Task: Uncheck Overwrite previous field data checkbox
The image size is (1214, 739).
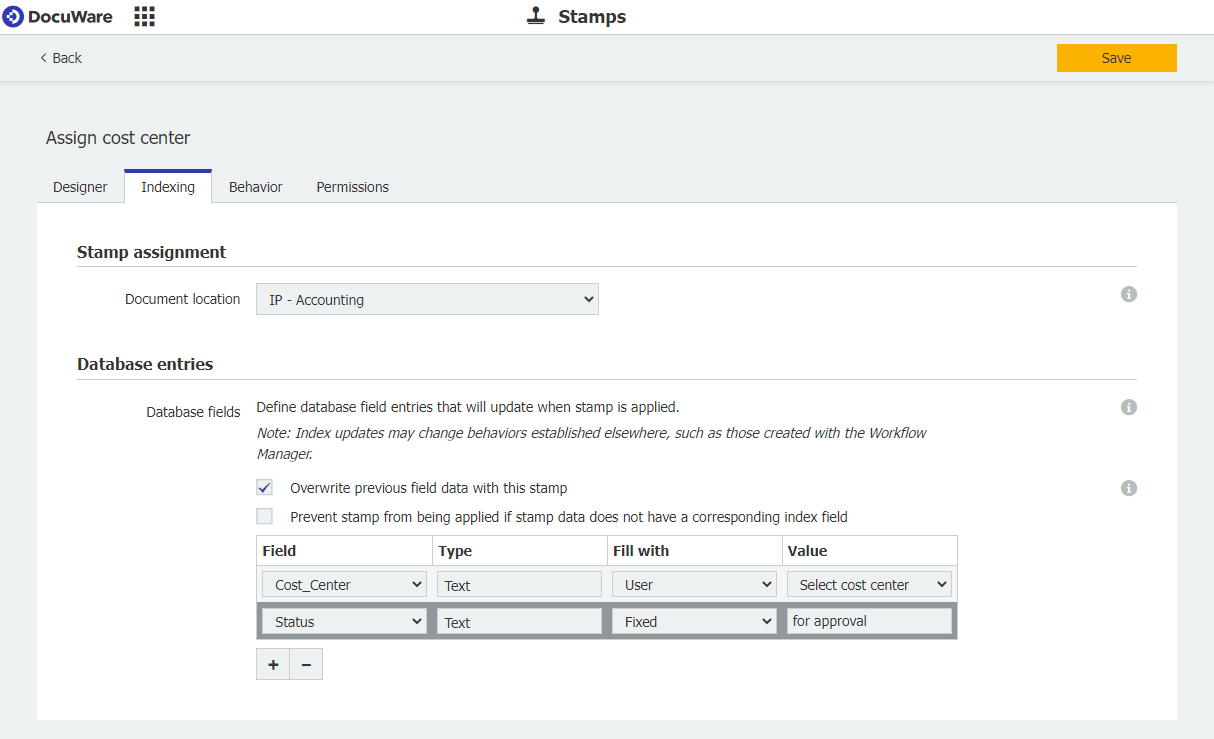Action: (x=265, y=488)
